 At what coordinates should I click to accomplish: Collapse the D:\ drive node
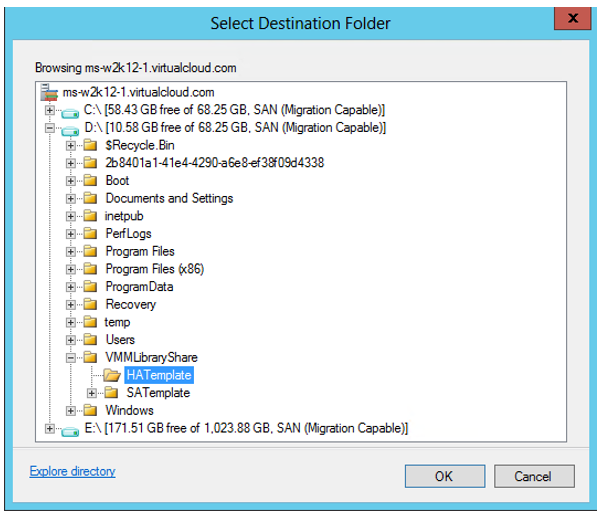pyautogui.click(x=49, y=128)
